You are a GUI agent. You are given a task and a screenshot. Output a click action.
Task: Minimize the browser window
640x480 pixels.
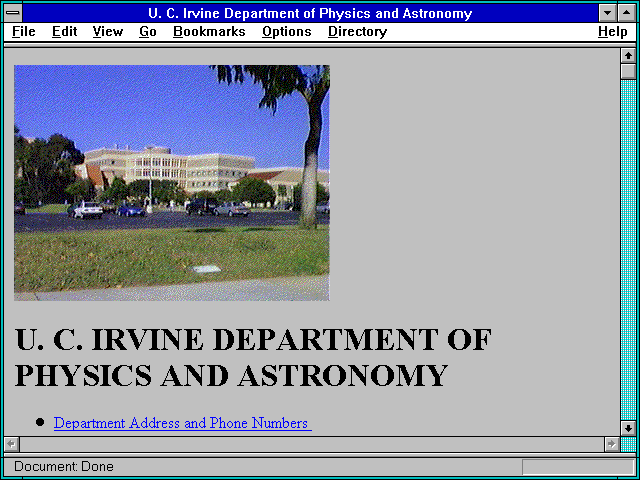608,13
